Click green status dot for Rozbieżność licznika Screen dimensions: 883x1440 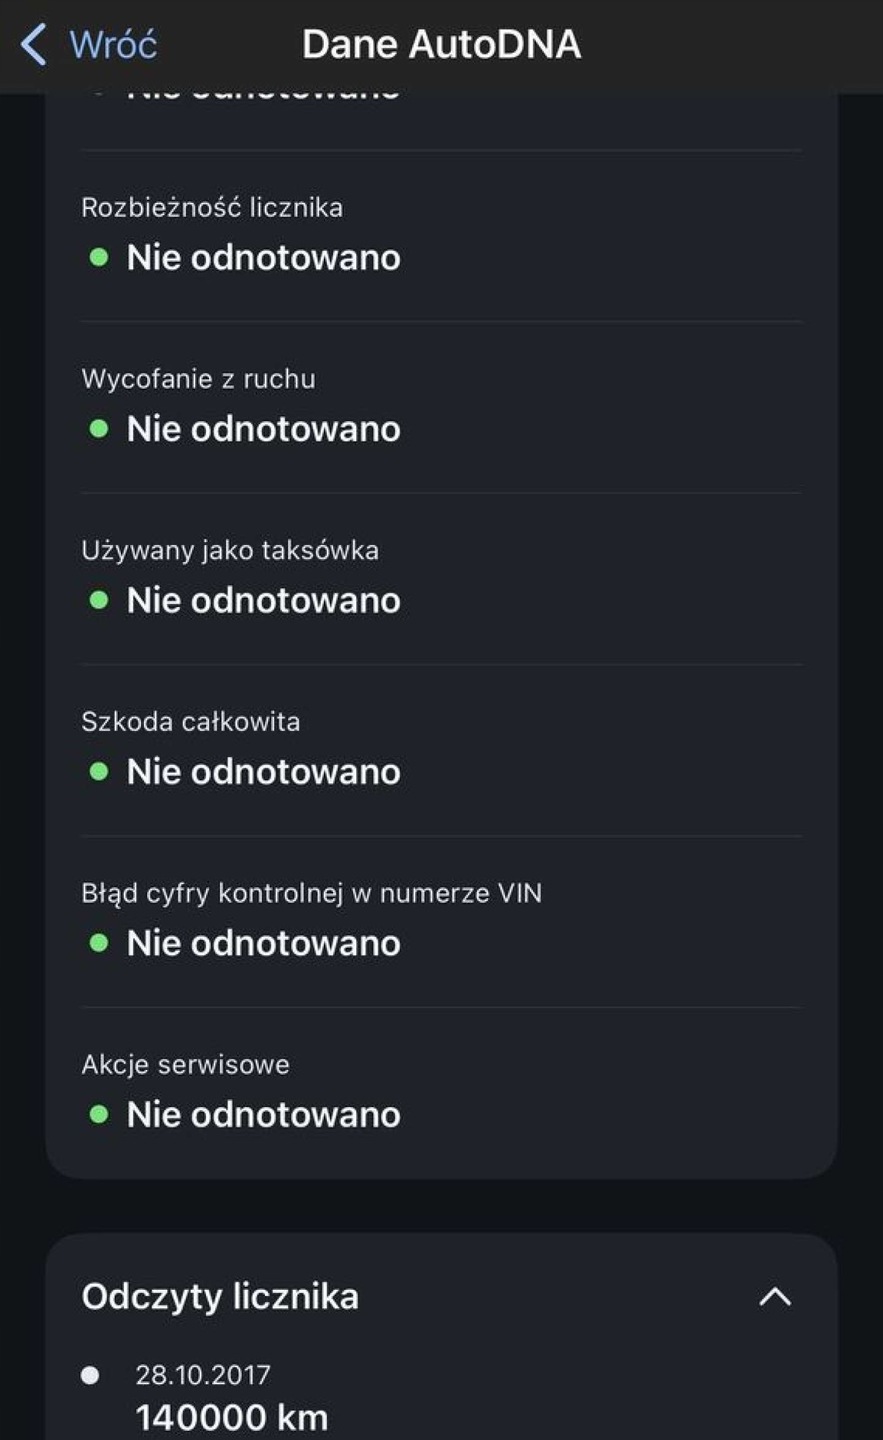point(99,257)
